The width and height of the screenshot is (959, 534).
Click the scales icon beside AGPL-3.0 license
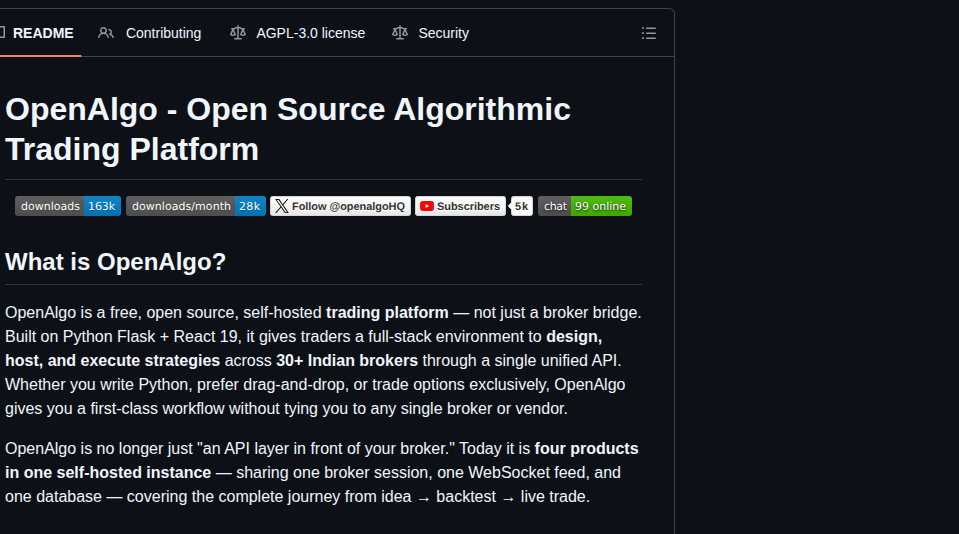point(238,33)
